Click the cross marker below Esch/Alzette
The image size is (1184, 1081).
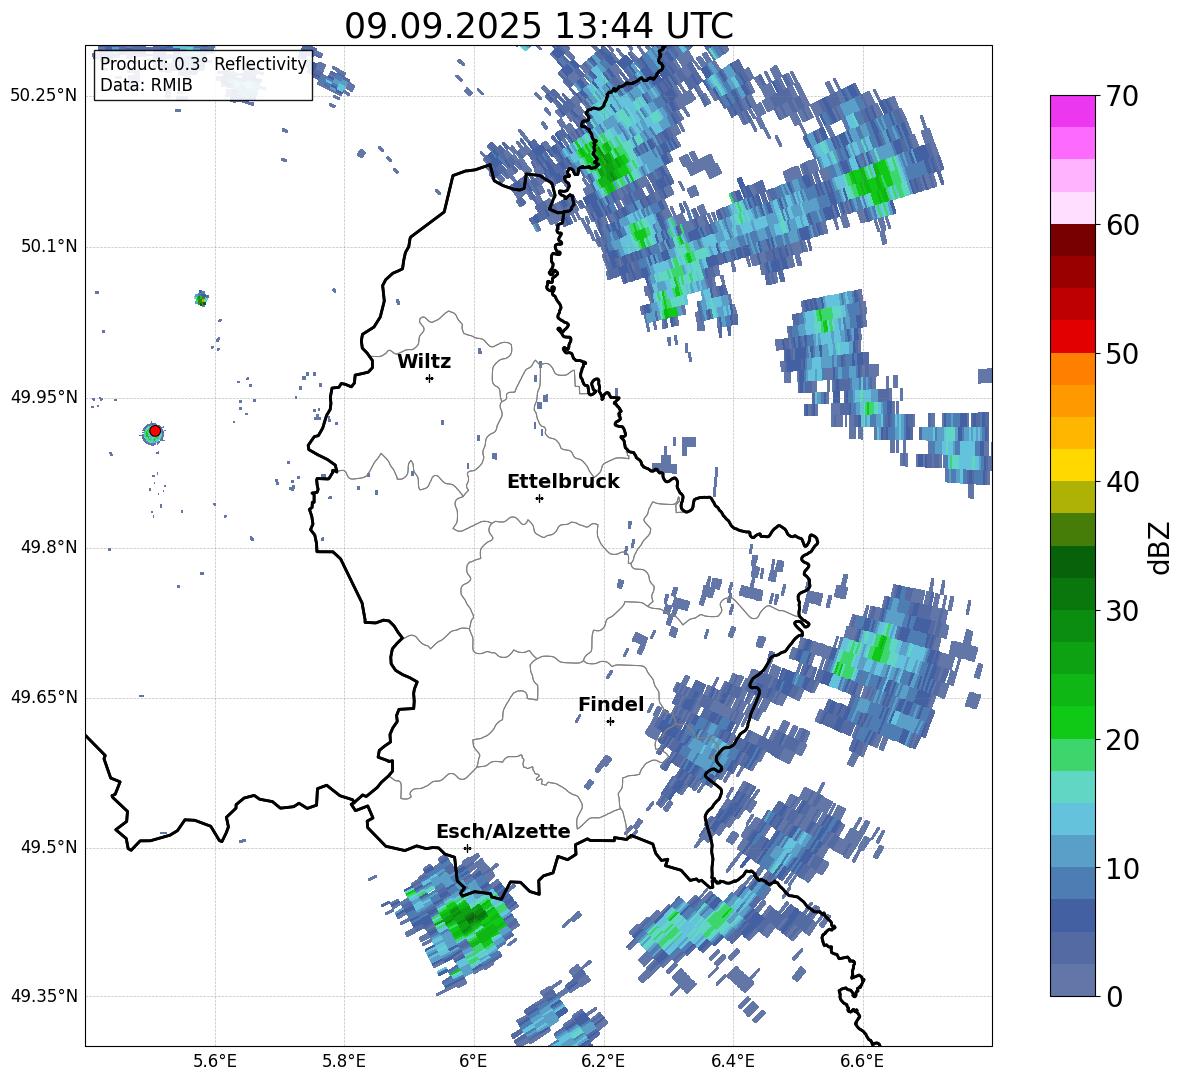click(x=467, y=848)
